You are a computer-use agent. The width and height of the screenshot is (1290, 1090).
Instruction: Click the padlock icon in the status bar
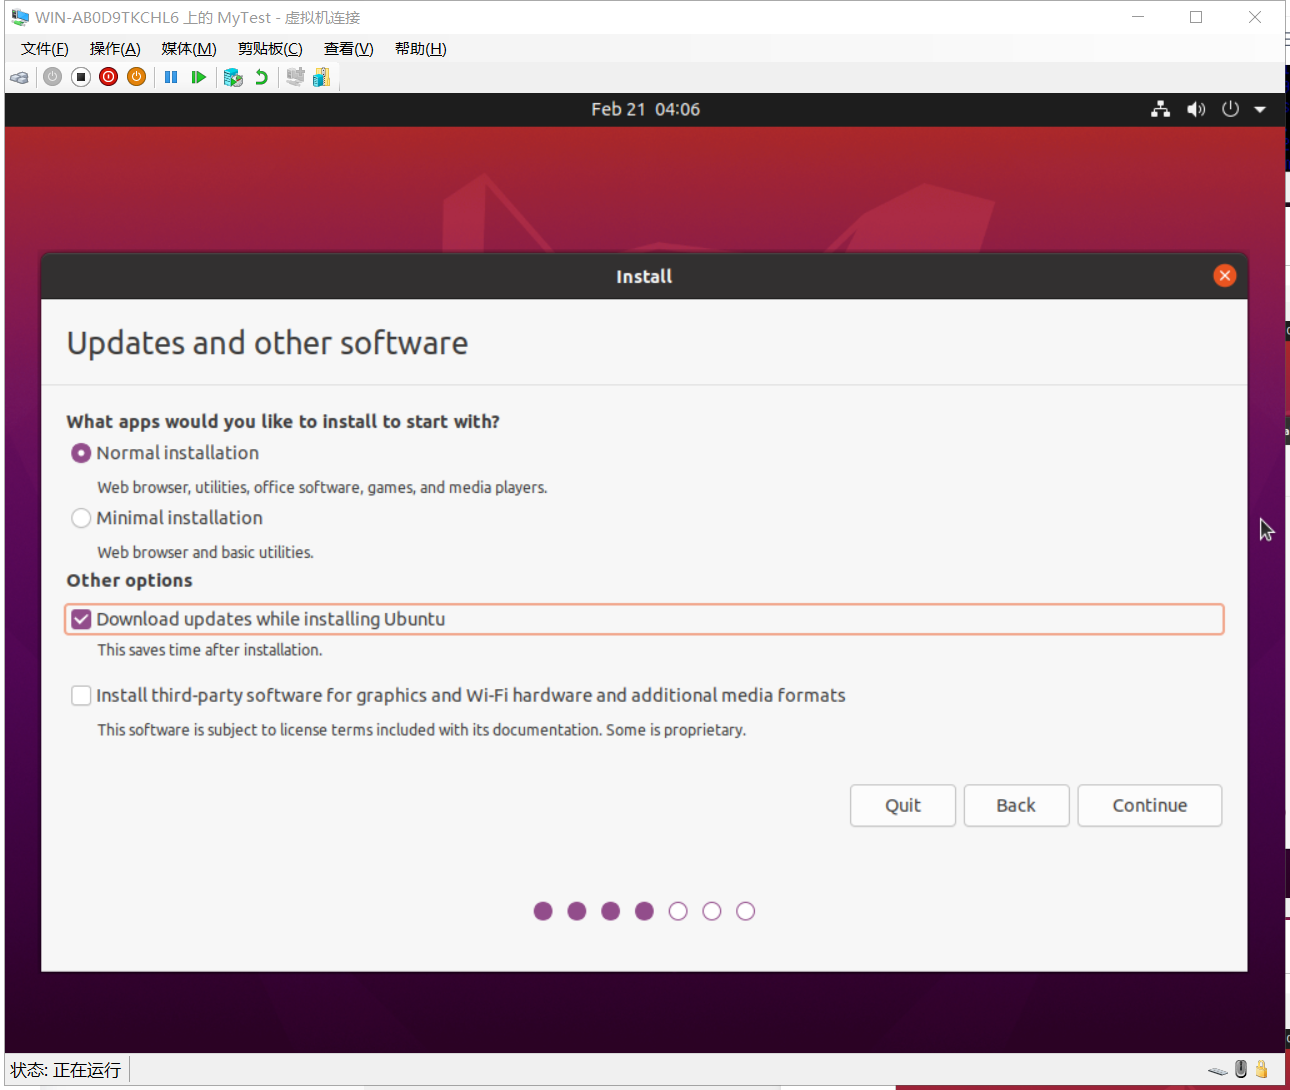(x=1262, y=1069)
